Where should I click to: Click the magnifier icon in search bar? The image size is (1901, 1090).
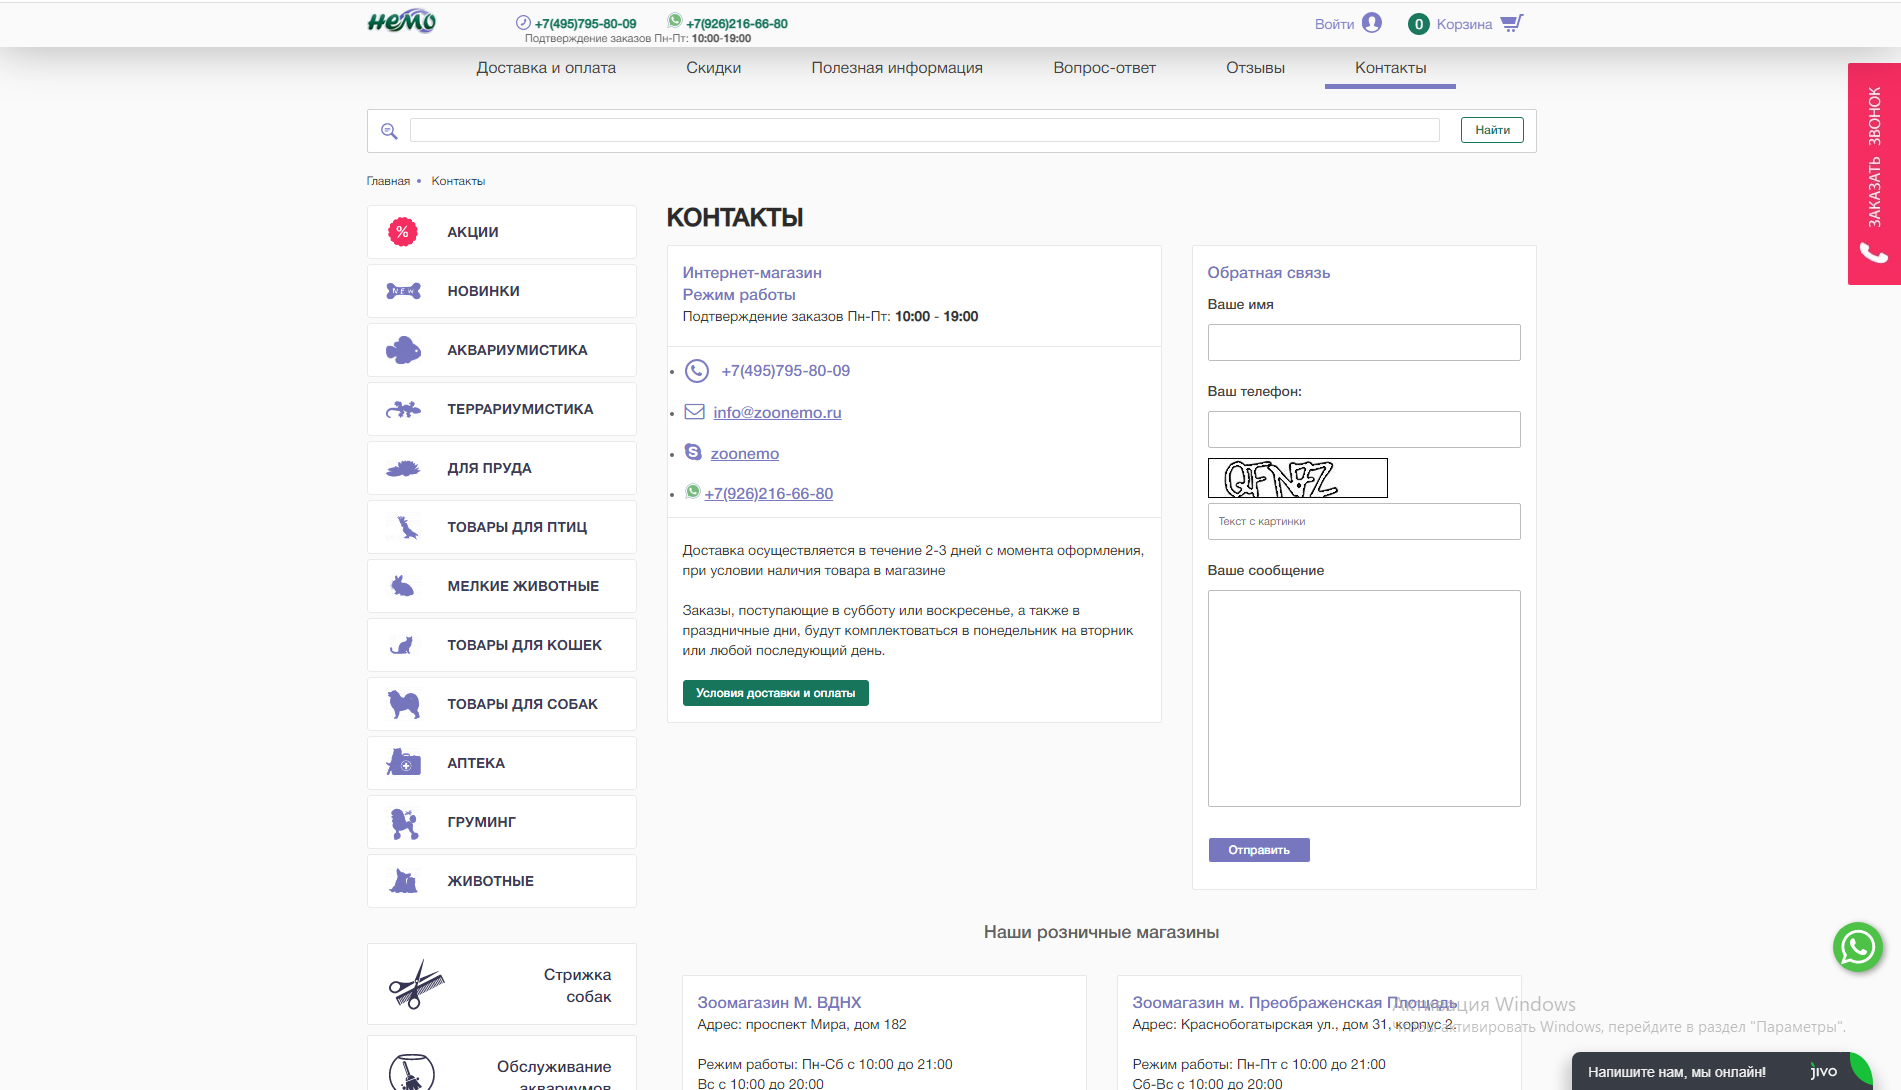point(389,131)
